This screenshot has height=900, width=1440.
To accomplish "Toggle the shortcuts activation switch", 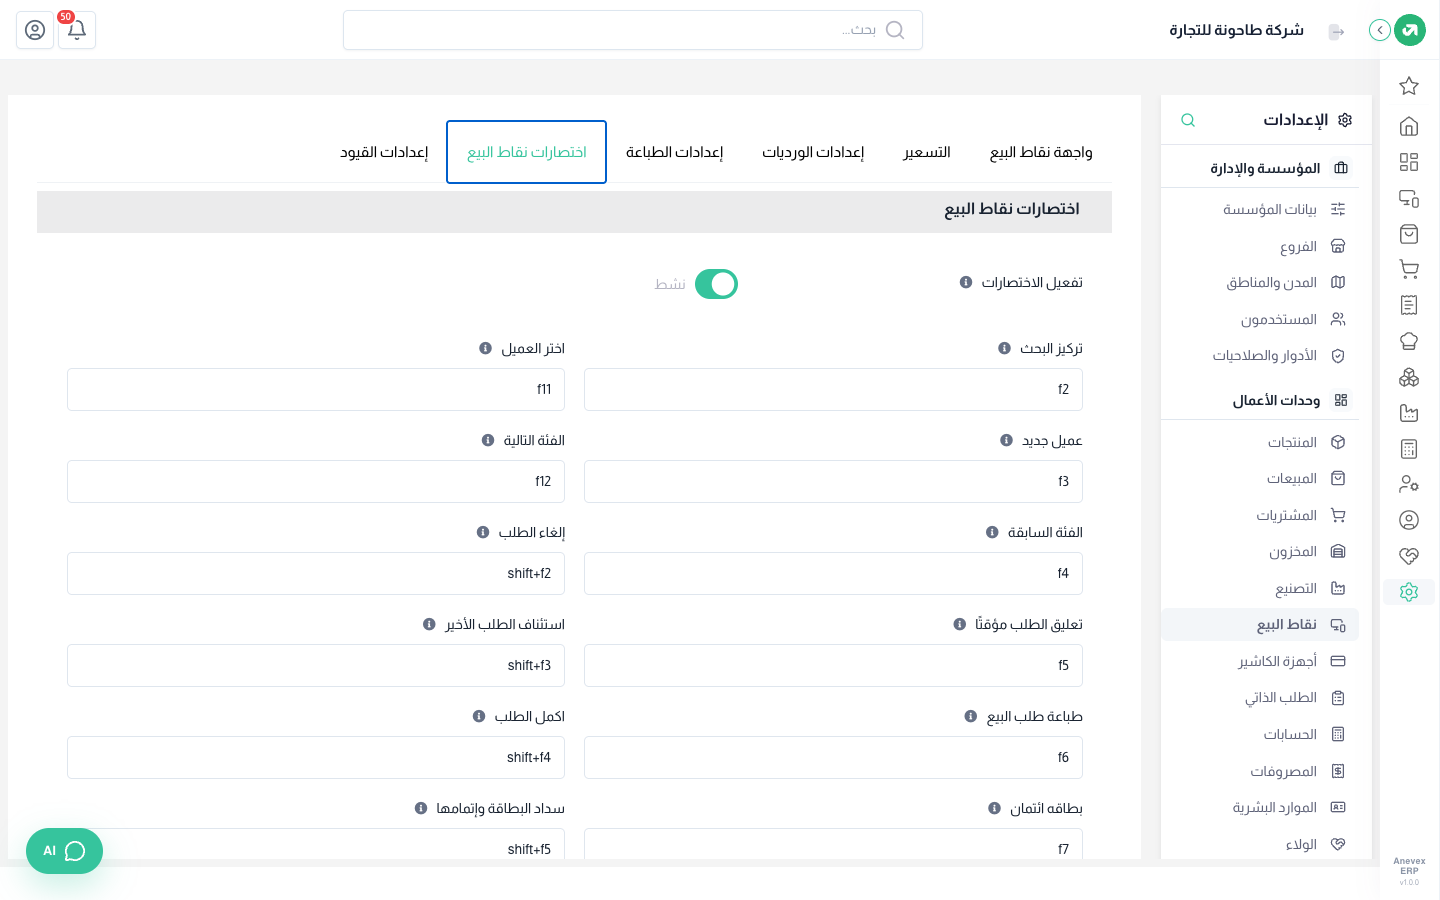I will [716, 284].
